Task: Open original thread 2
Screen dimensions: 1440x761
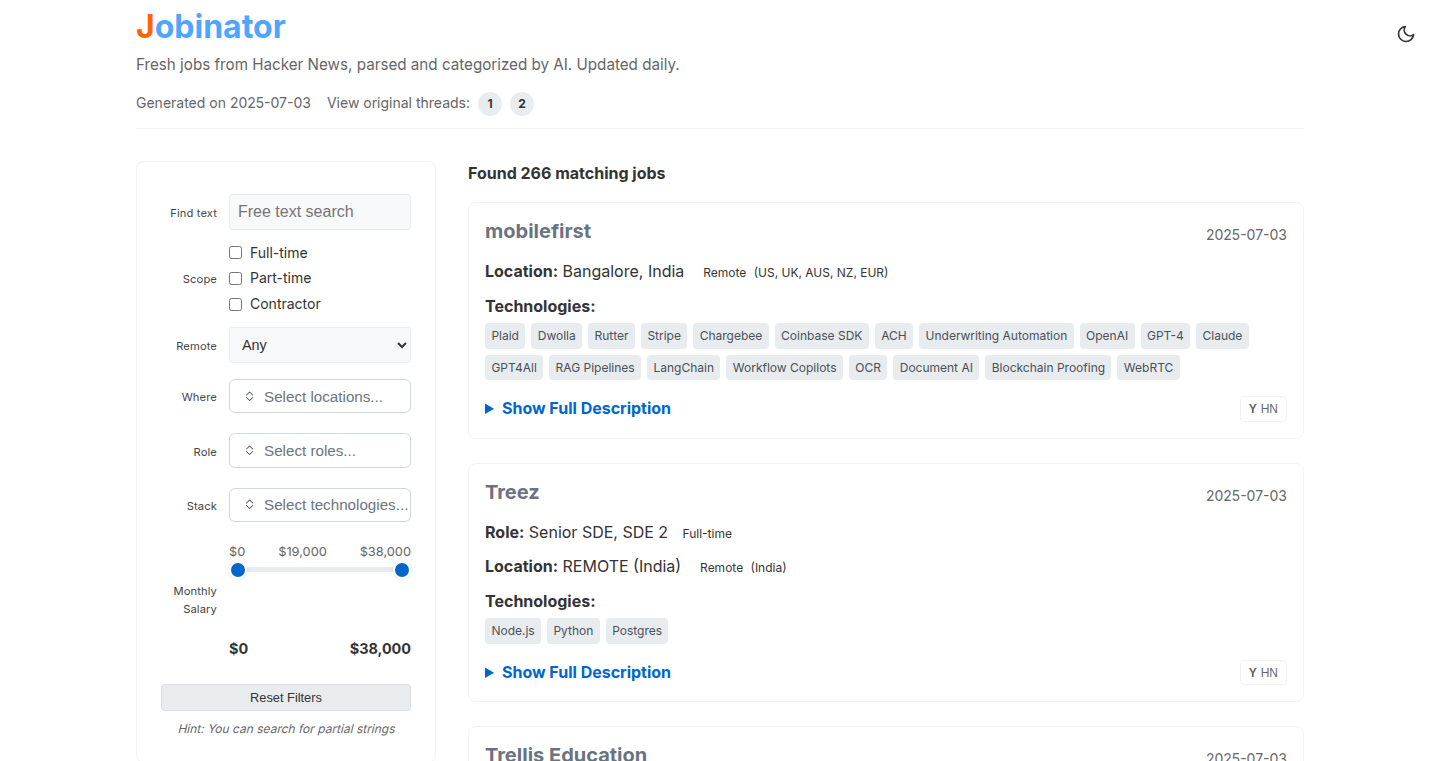Action: [522, 104]
